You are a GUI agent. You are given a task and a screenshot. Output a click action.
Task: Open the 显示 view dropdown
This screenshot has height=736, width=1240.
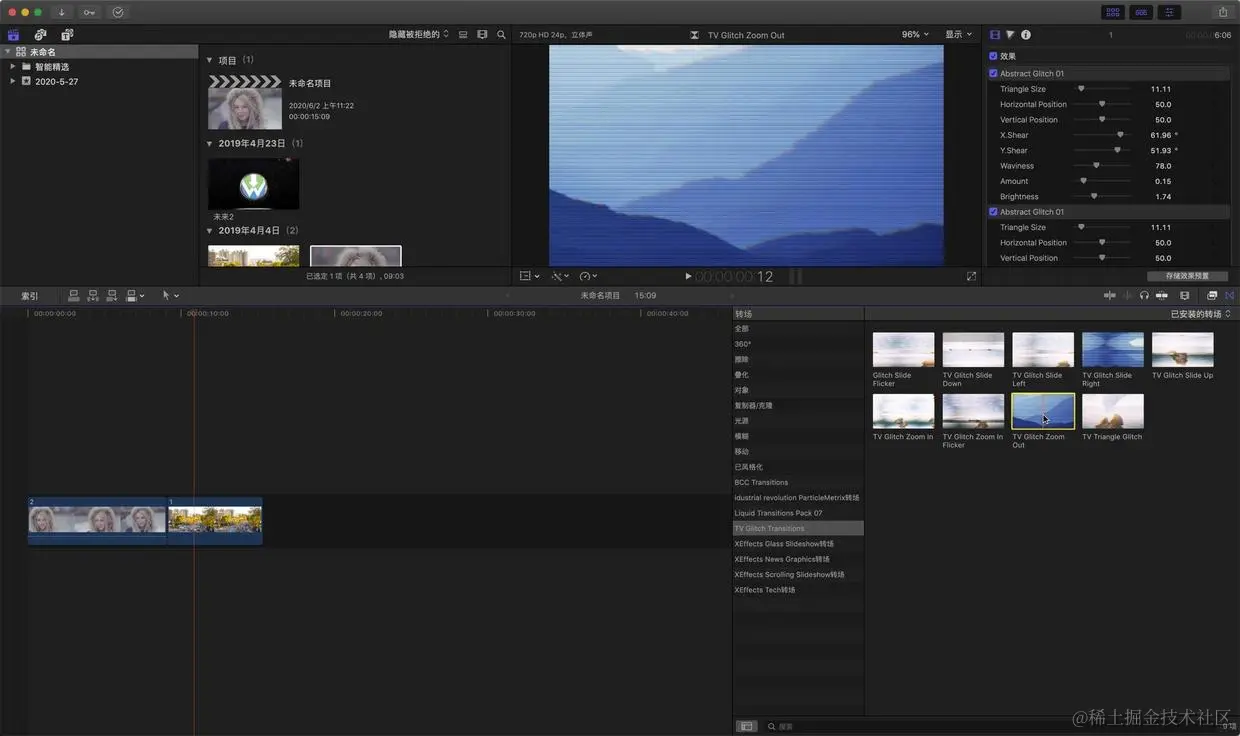[959, 34]
